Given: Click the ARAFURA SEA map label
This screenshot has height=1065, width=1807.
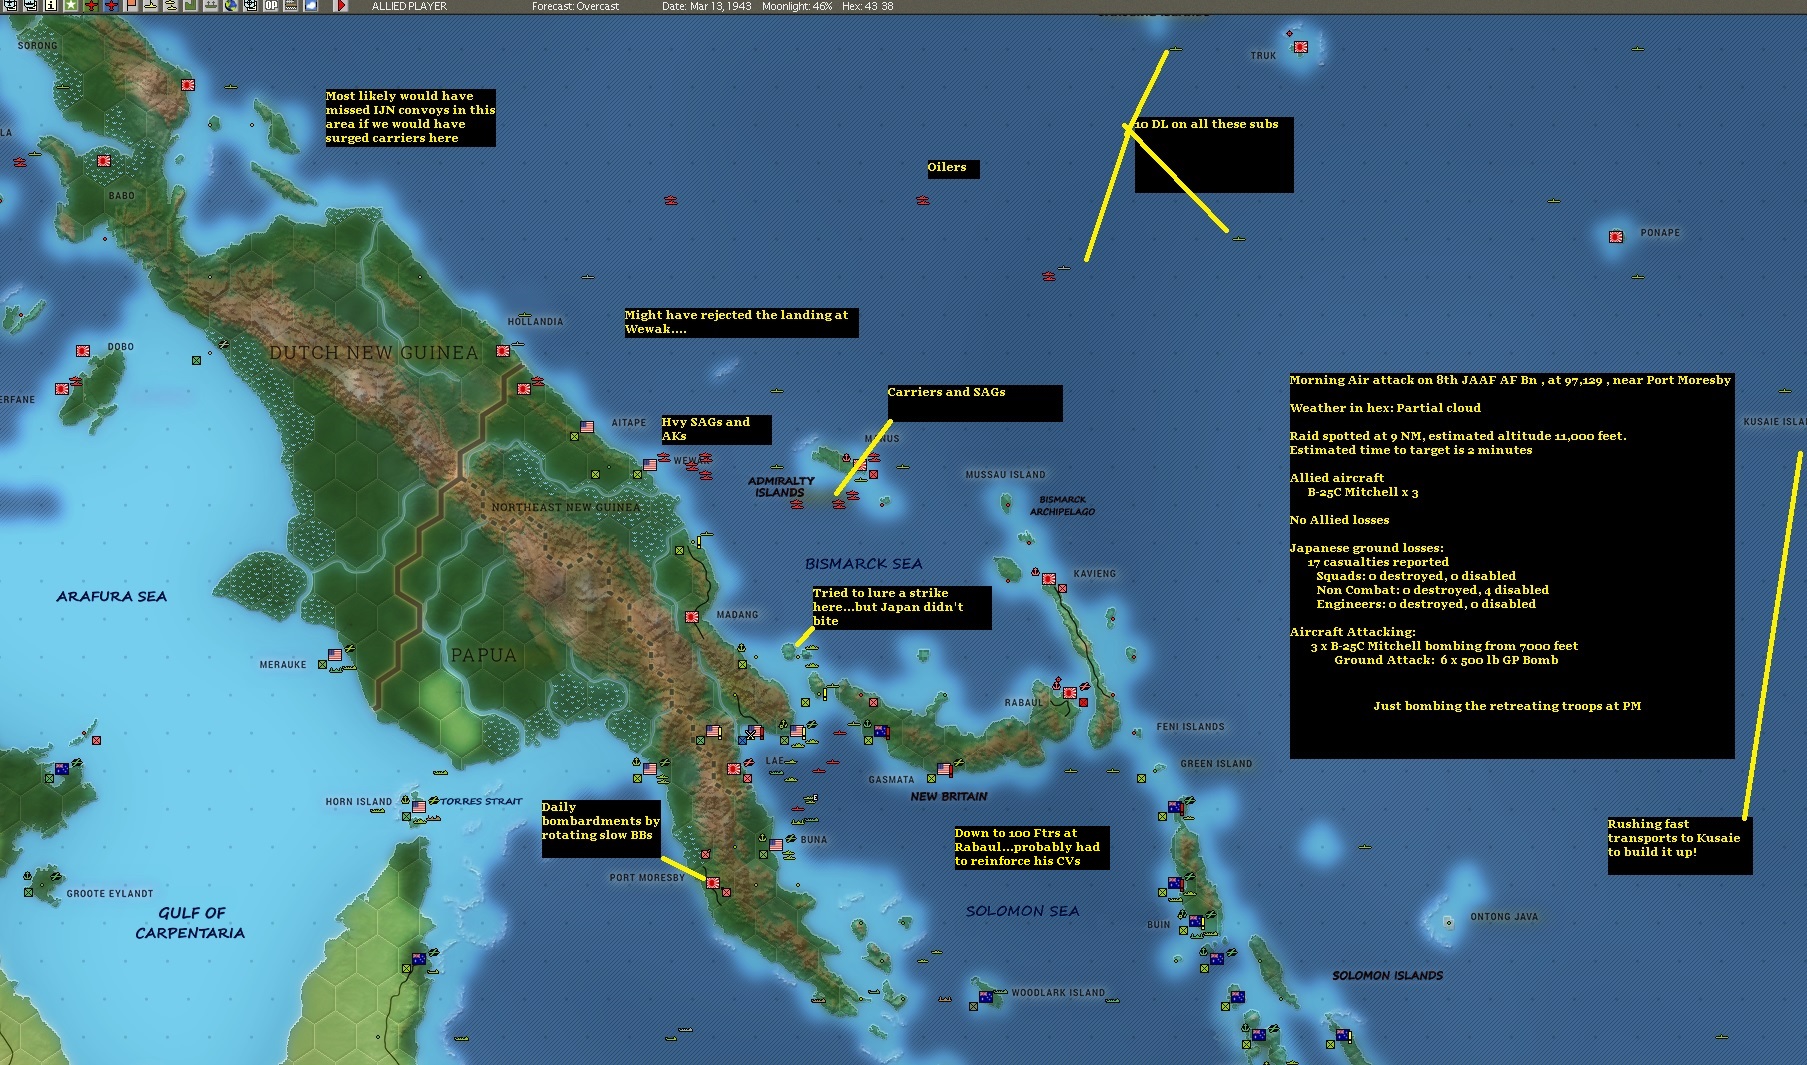Looking at the screenshot, I should 111,596.
